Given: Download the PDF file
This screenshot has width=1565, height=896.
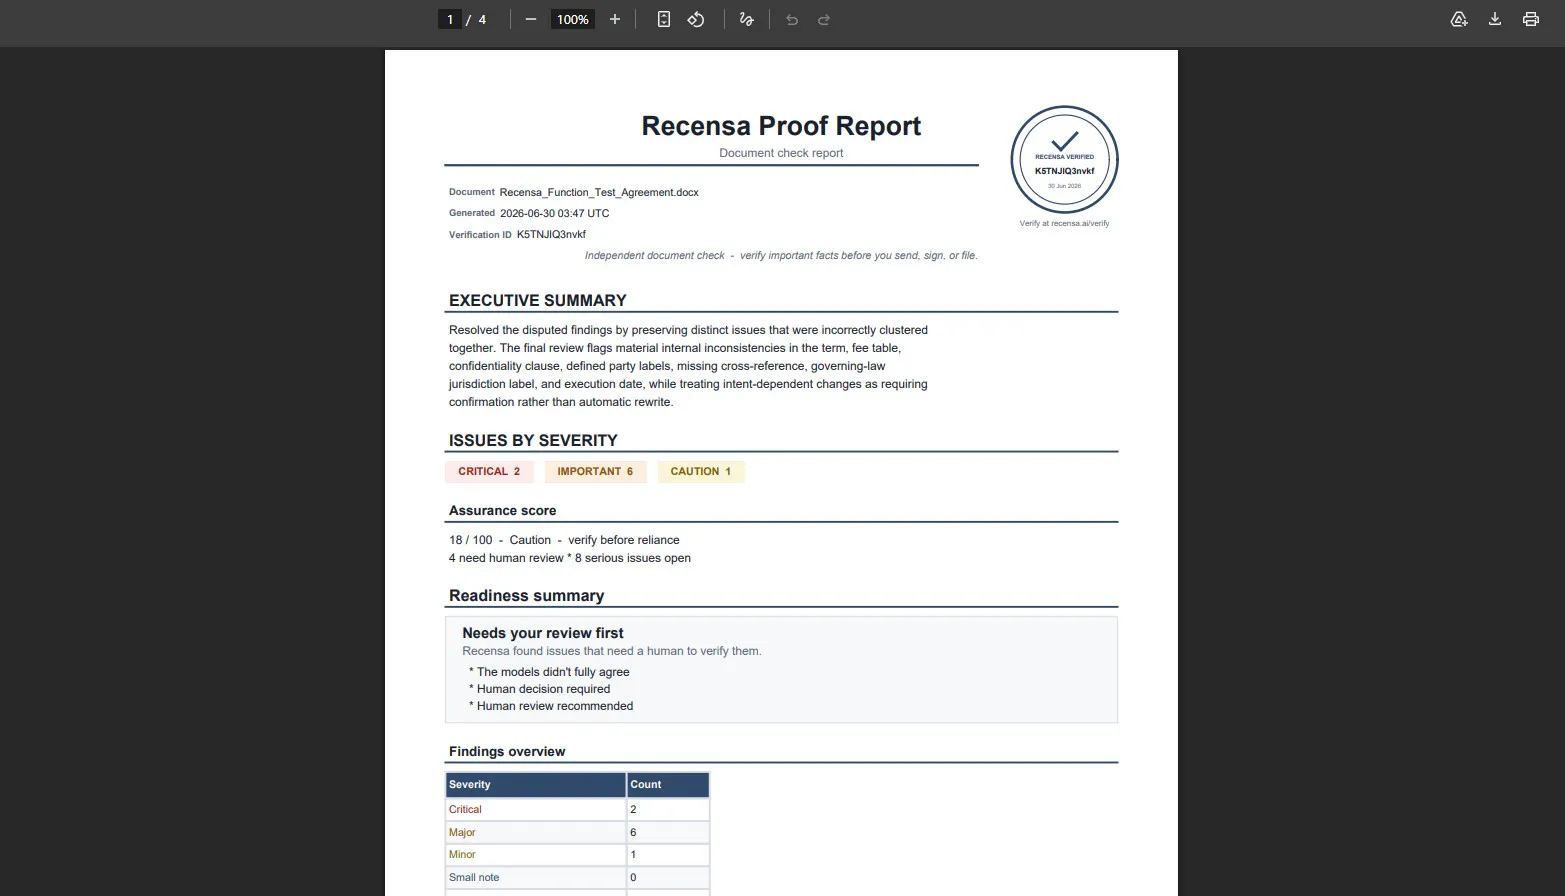Looking at the screenshot, I should pos(1495,19).
